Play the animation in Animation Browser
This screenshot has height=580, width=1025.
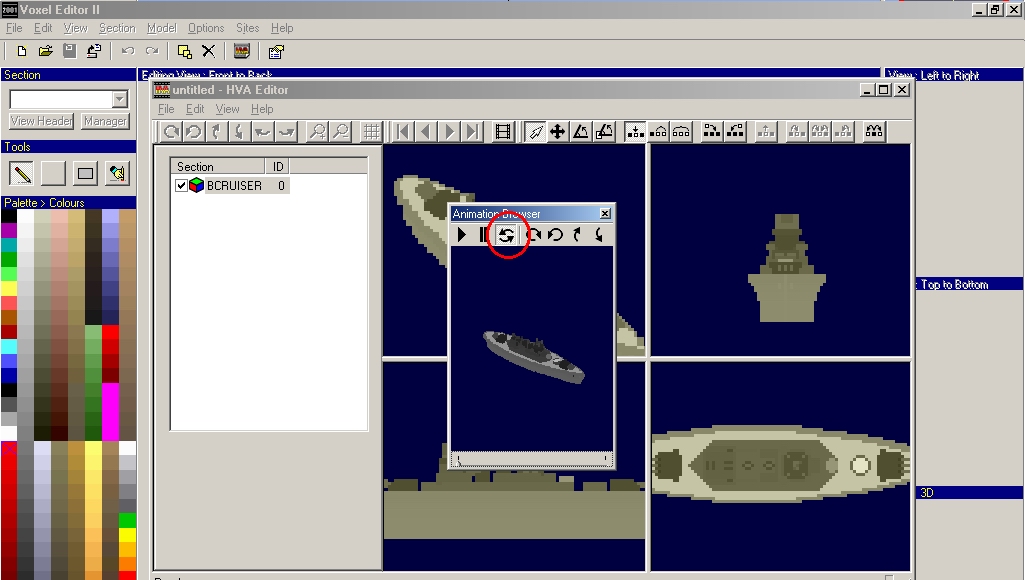coord(462,234)
